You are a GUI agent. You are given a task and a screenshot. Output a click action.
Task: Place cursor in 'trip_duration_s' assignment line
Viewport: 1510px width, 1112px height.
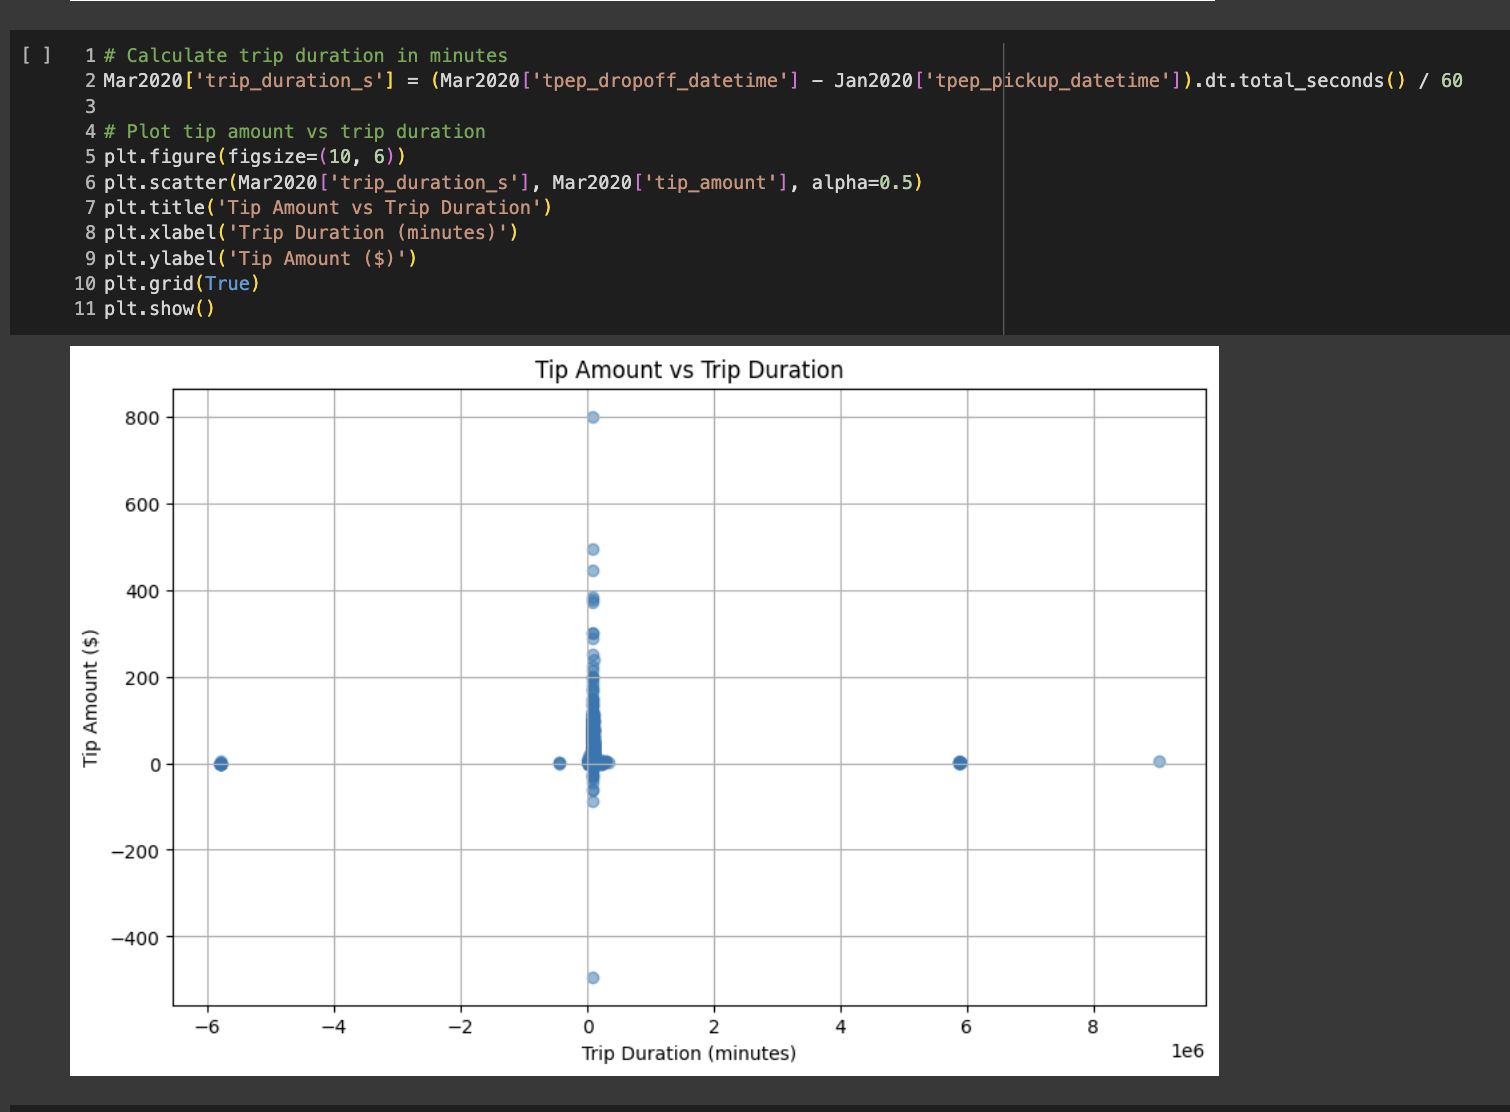[783, 81]
